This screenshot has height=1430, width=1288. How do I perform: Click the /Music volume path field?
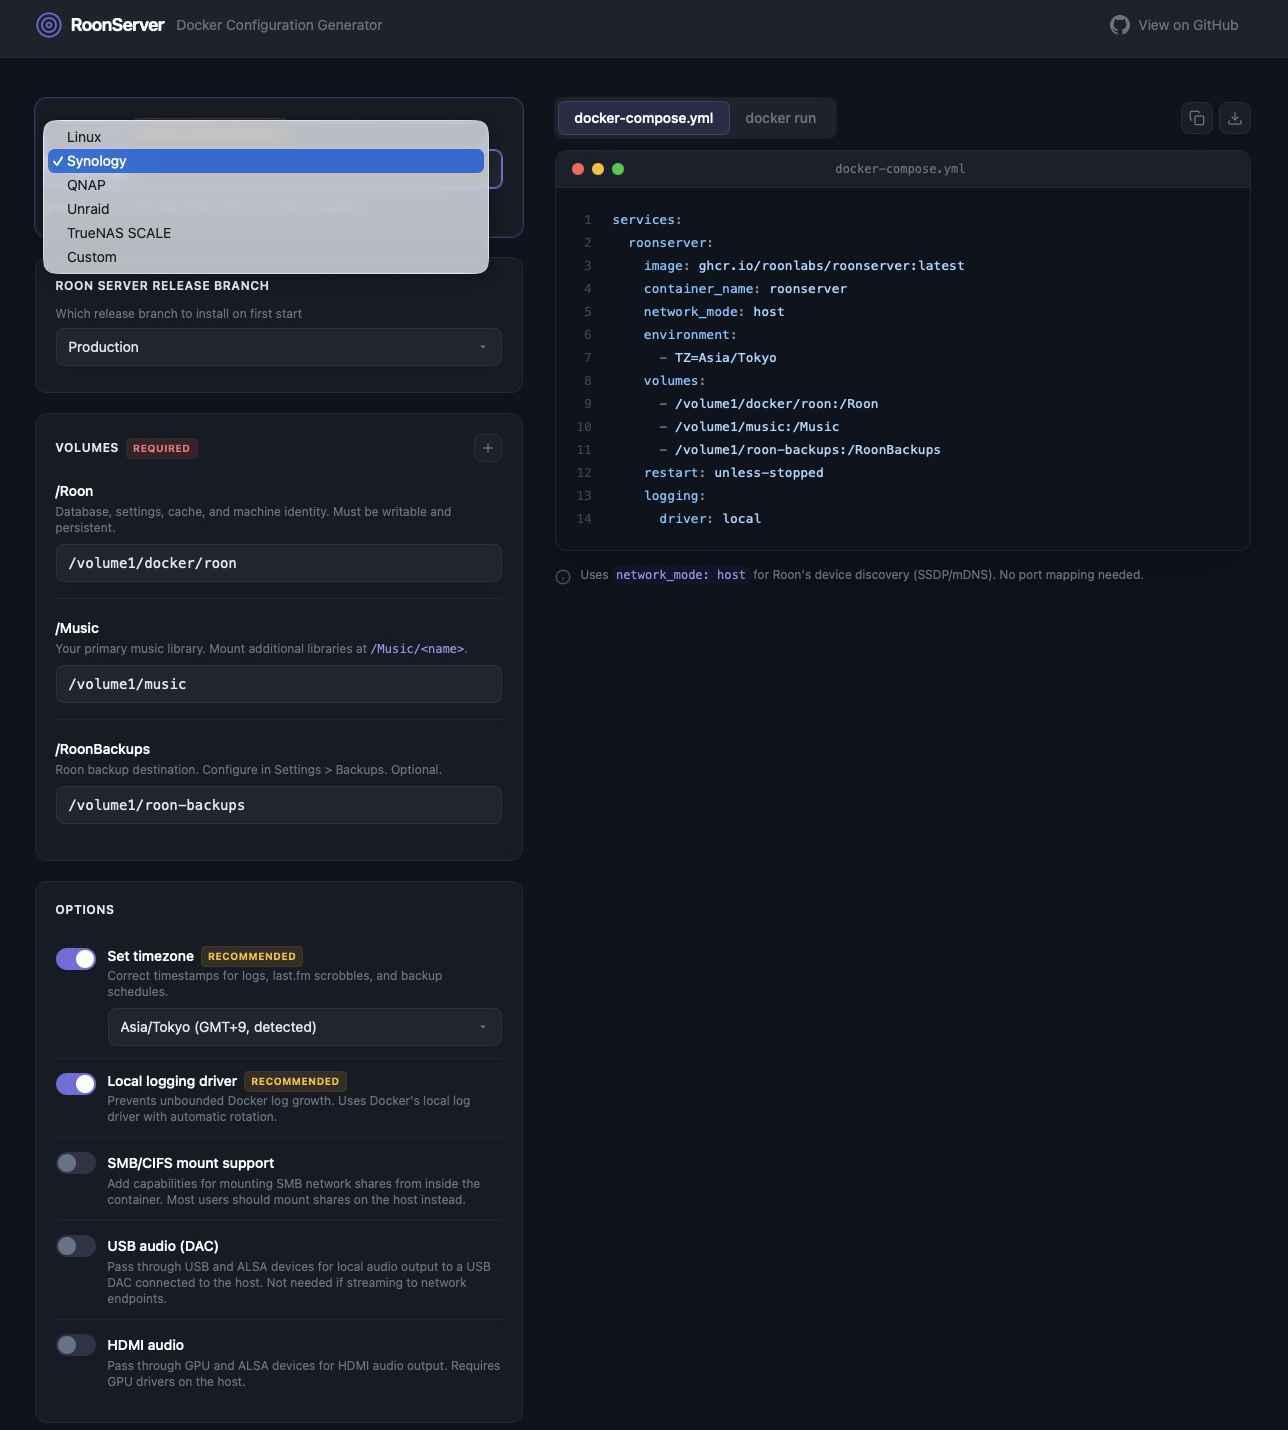pyautogui.click(x=278, y=684)
